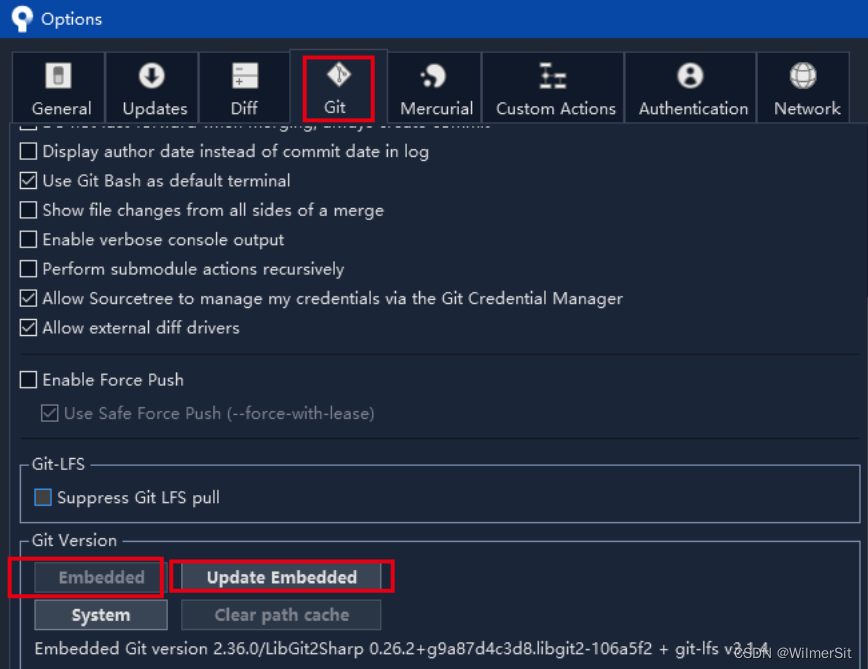Switch to Custom Actions tab
Image resolution: width=868 pixels, height=669 pixels.
pyautogui.click(x=554, y=87)
